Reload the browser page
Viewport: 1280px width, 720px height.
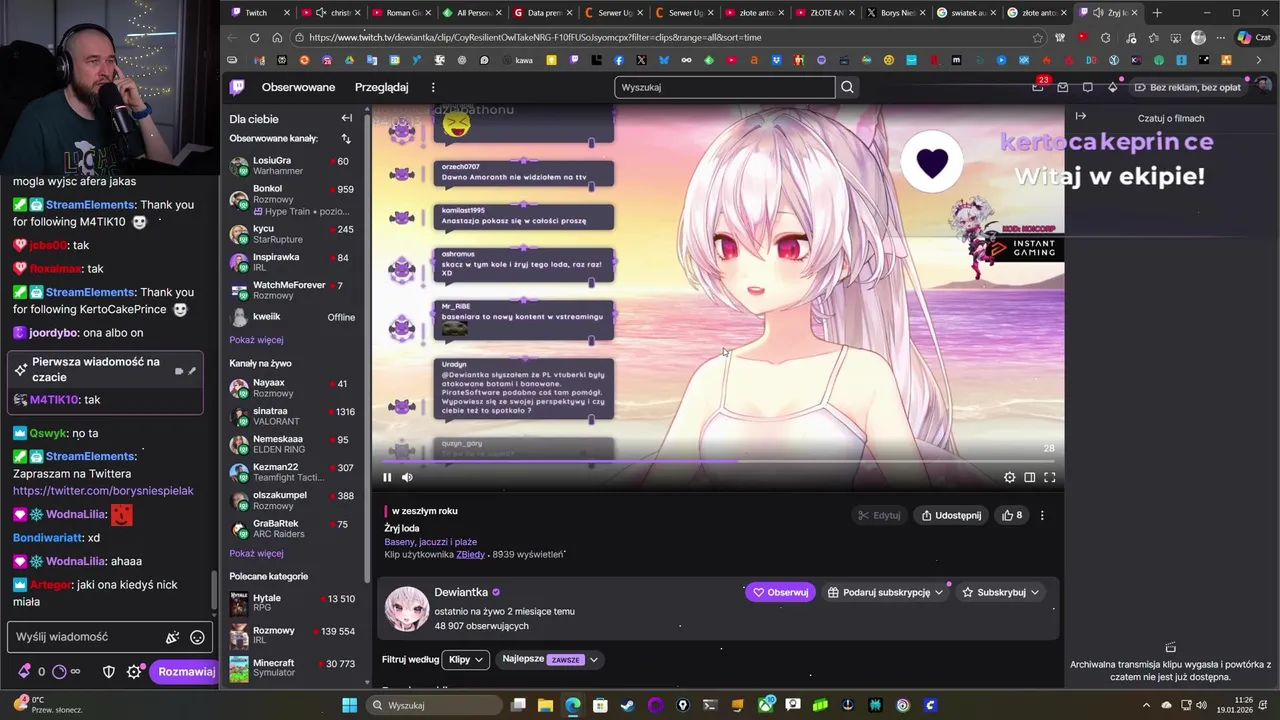click(255, 37)
